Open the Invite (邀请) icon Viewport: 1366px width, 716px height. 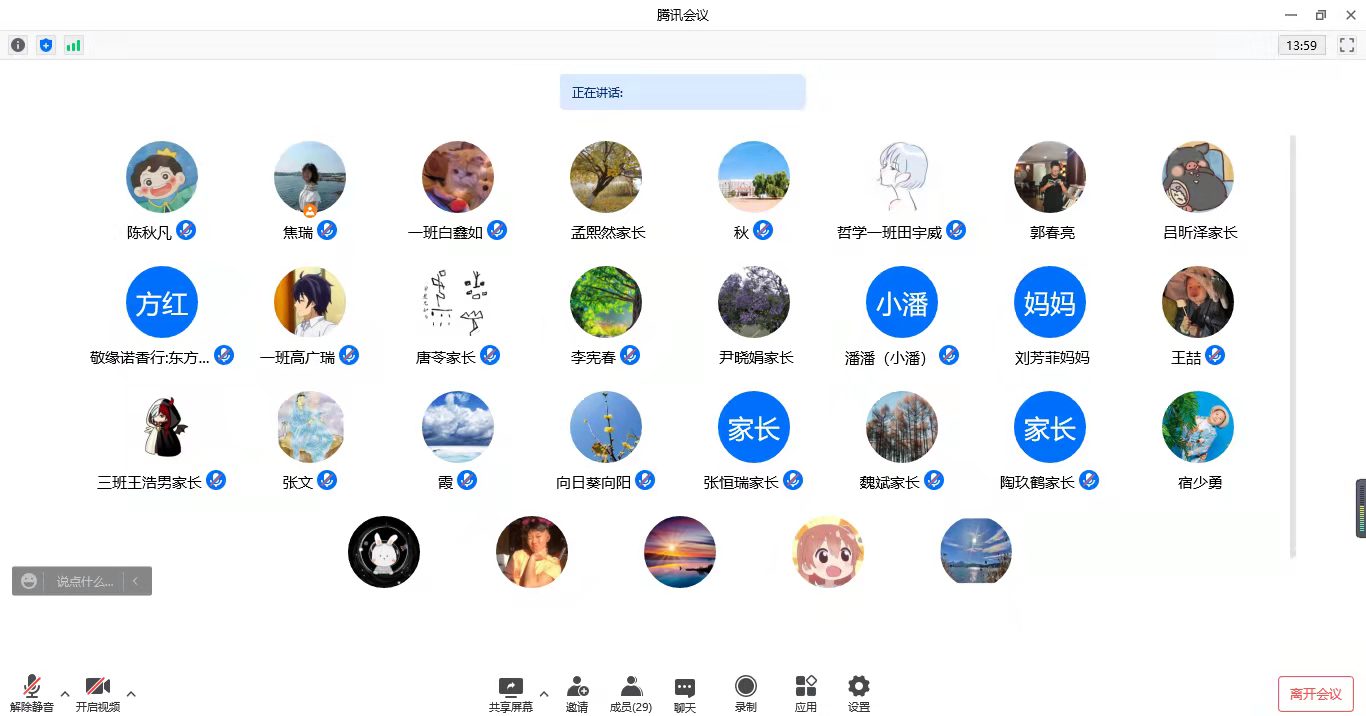(577, 693)
